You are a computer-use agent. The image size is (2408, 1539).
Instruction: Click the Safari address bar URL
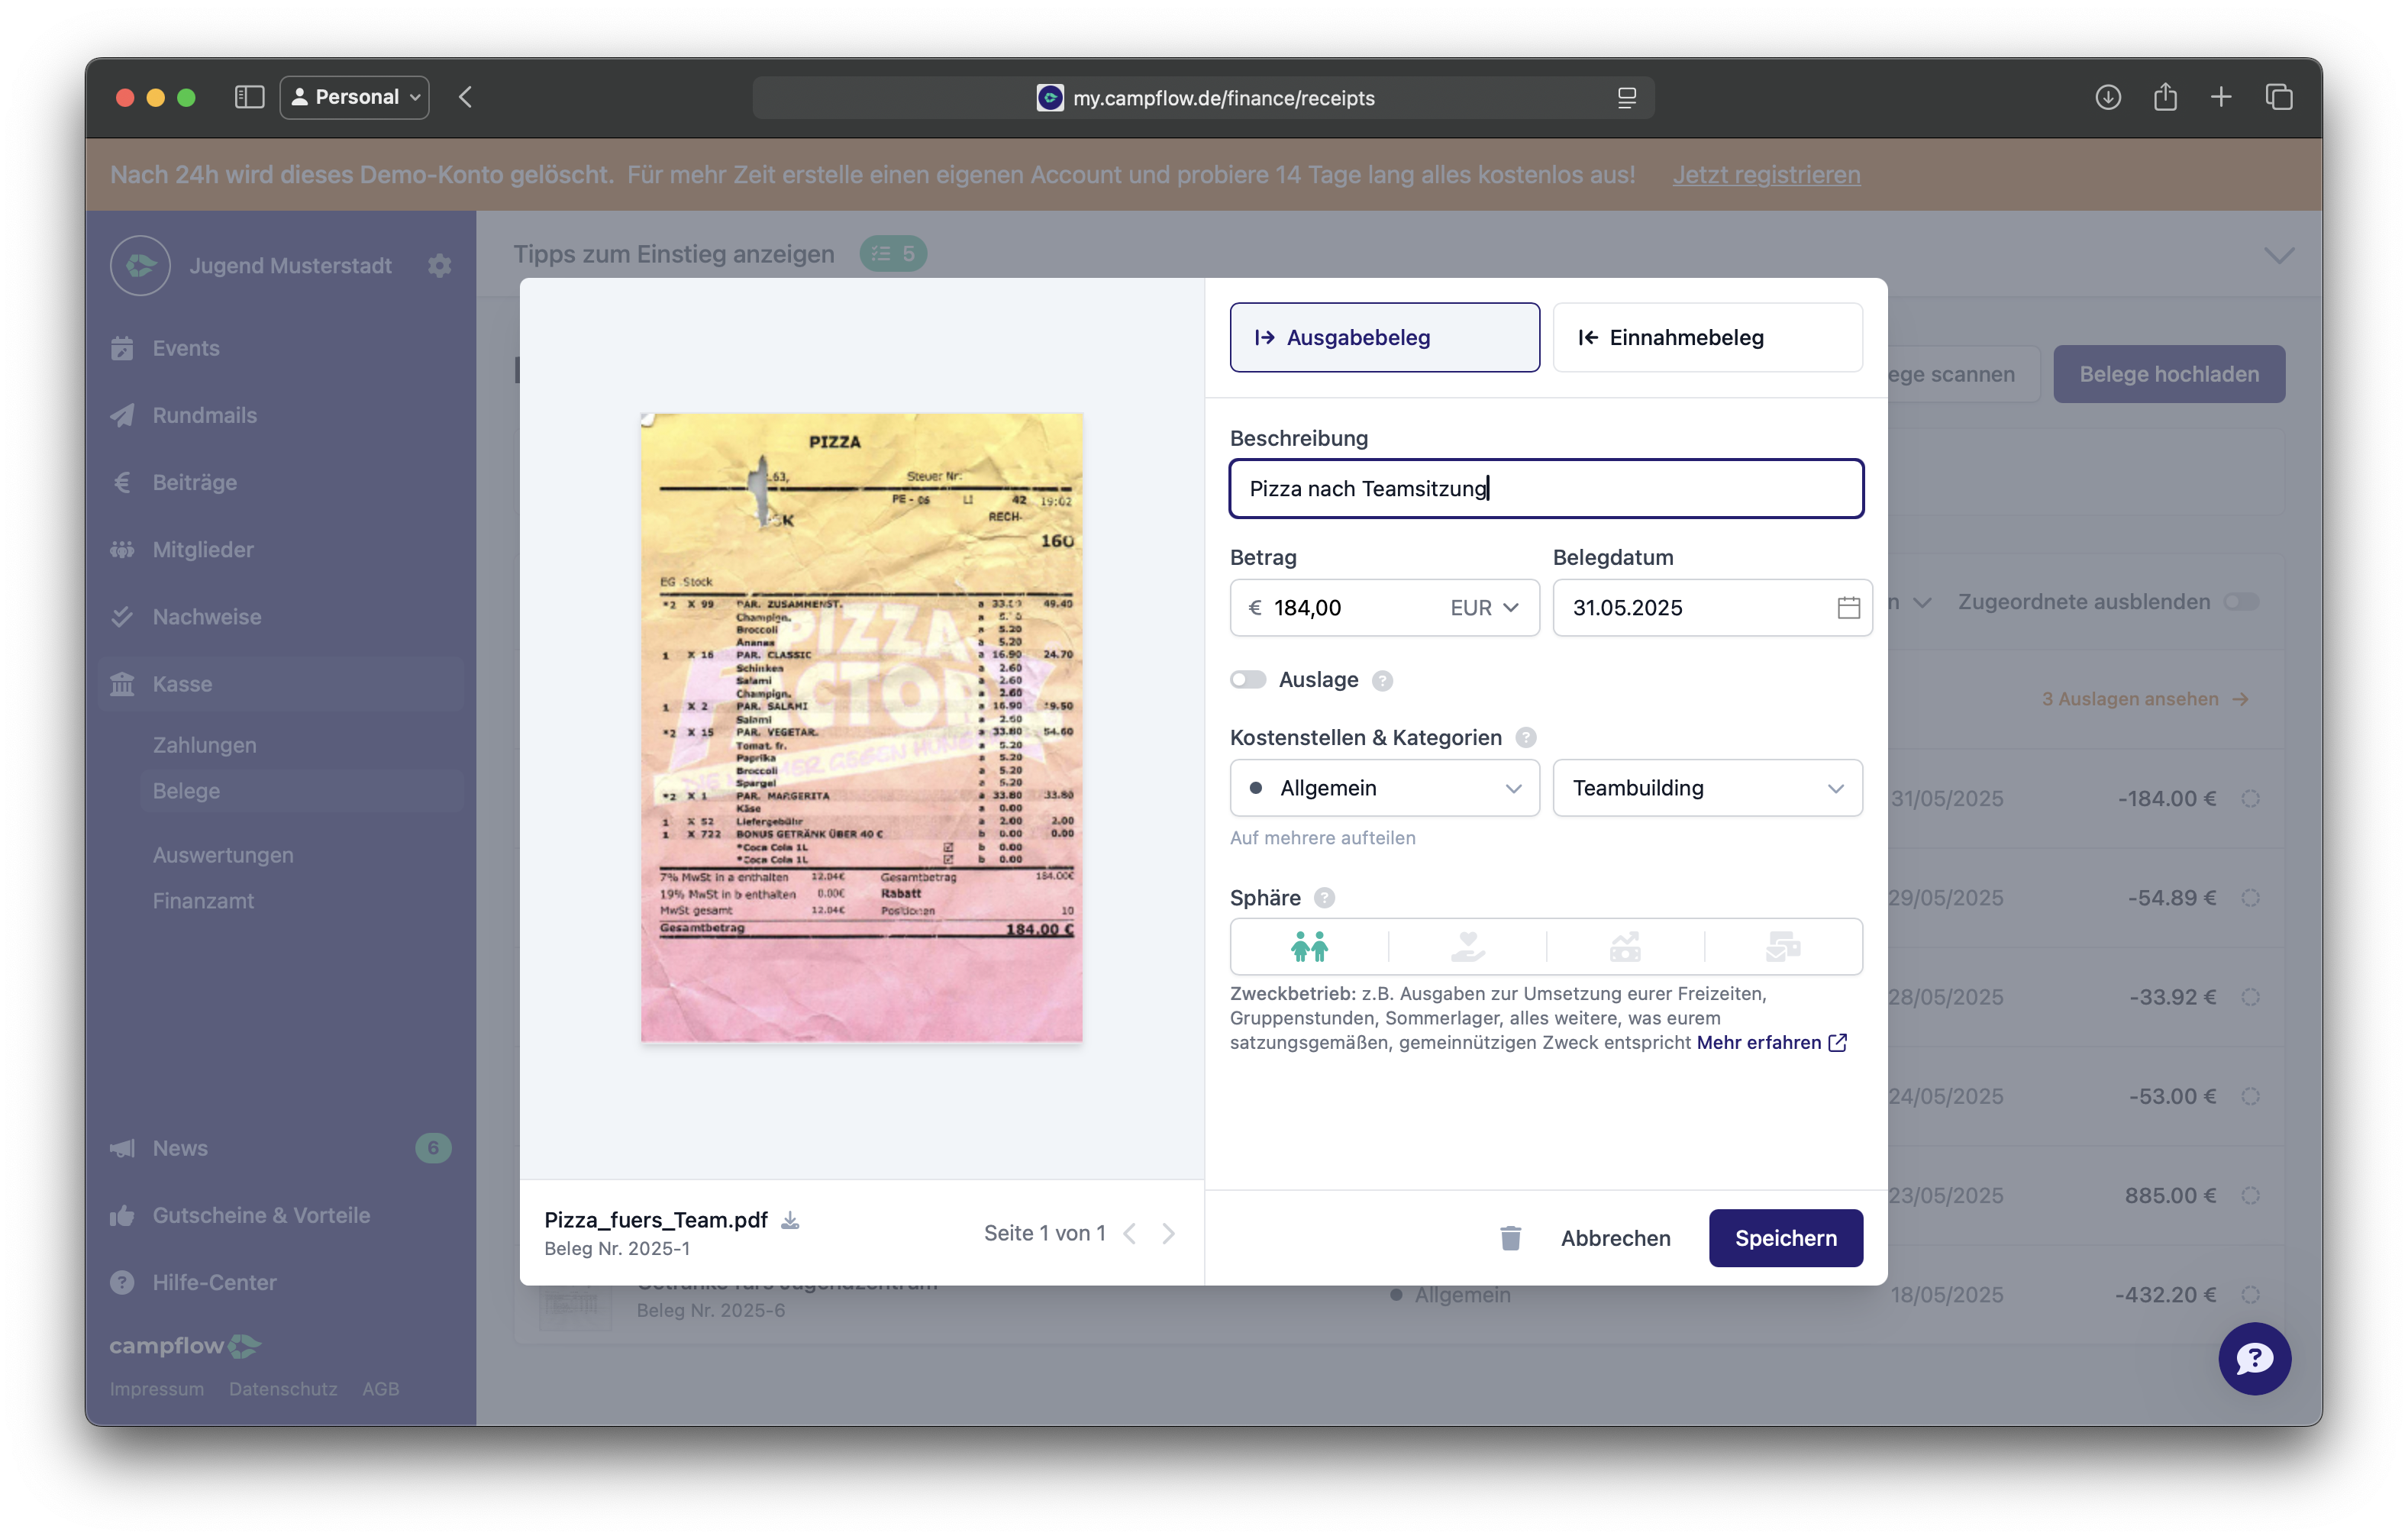click(1223, 98)
